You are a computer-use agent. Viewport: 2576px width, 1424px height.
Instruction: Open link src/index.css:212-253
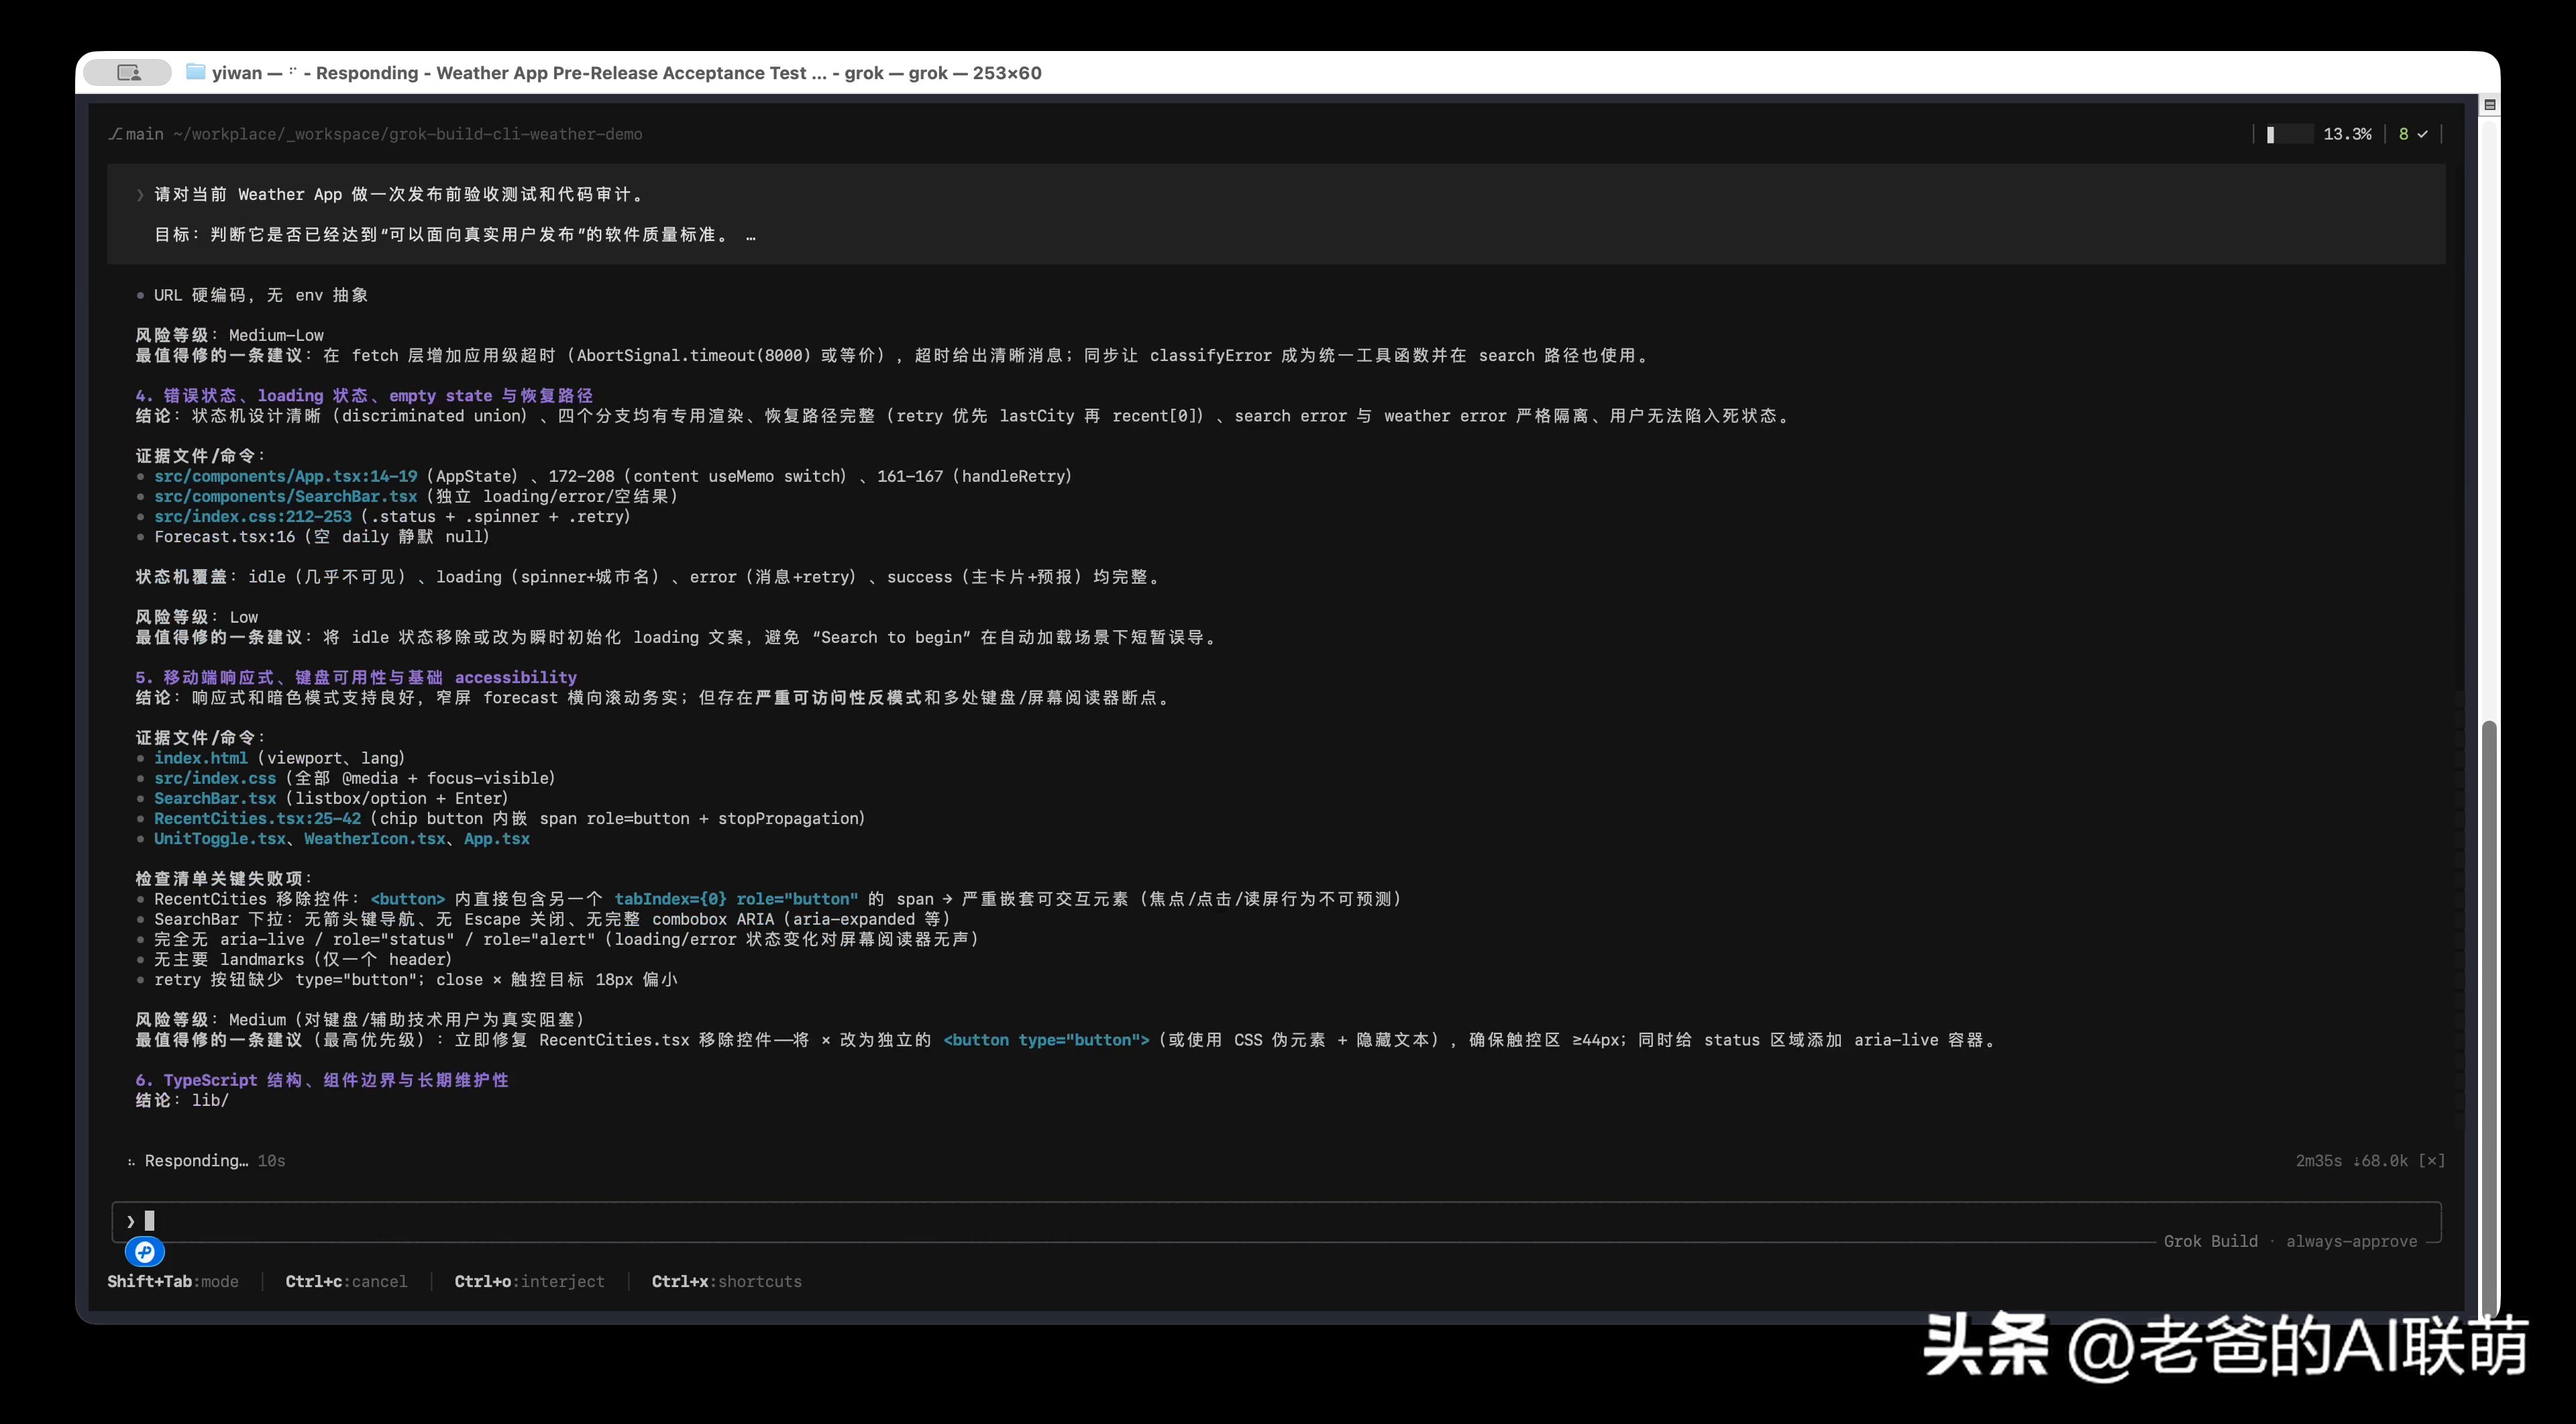253,516
